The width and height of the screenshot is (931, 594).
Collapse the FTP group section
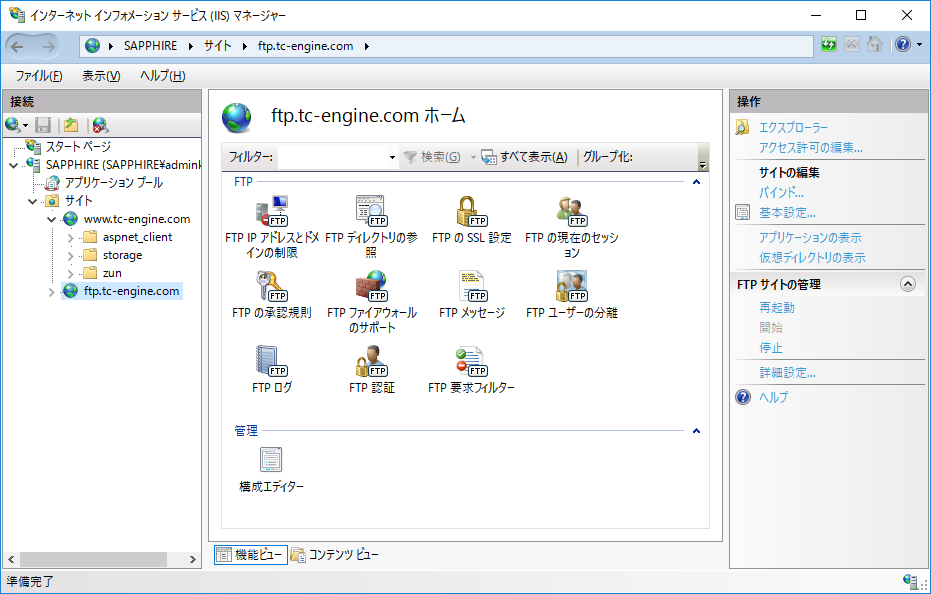click(696, 182)
